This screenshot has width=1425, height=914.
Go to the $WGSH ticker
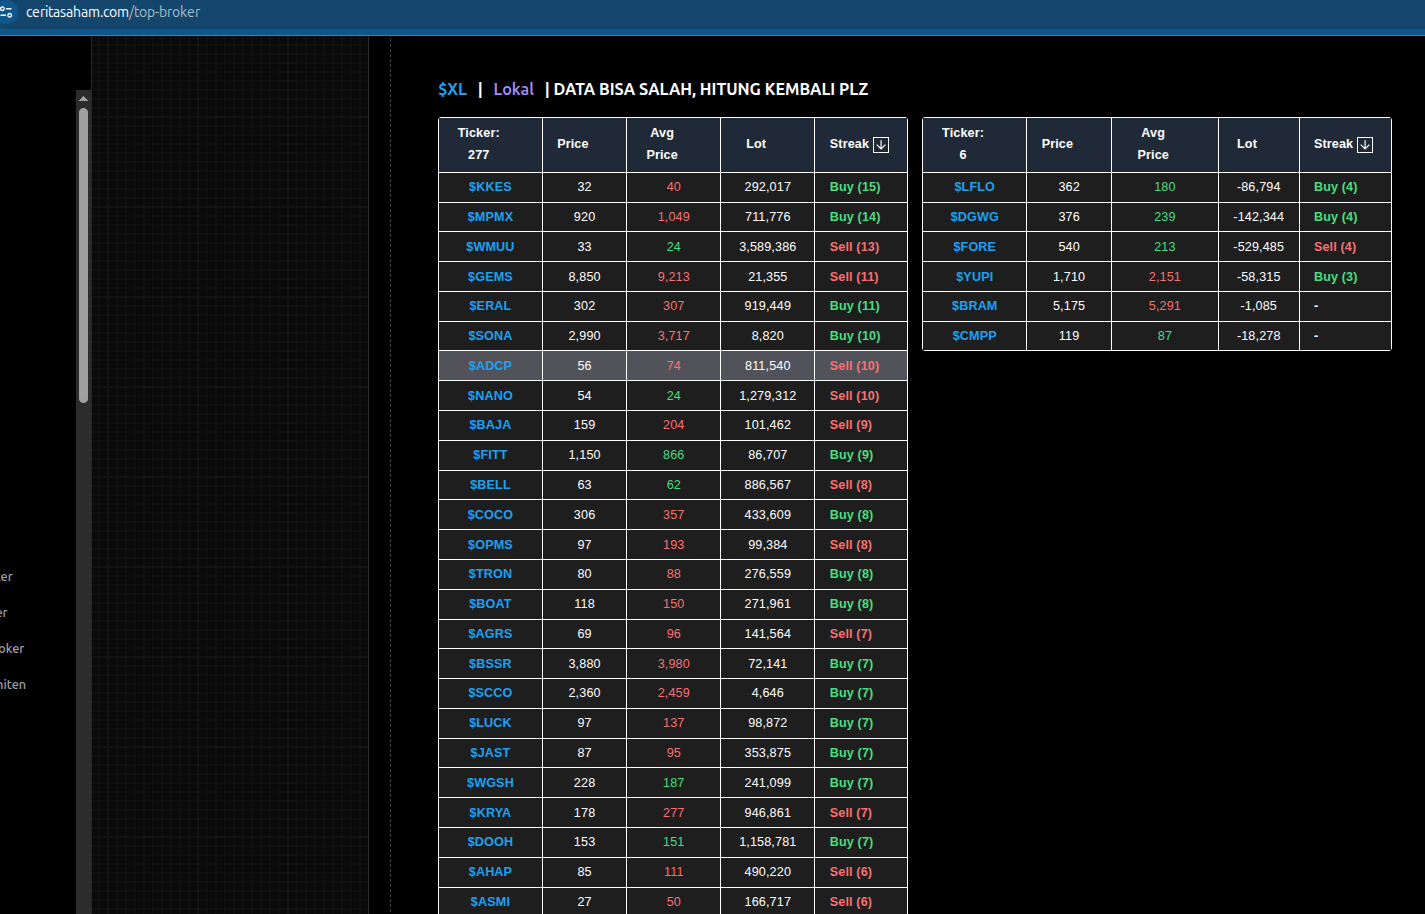pyautogui.click(x=490, y=783)
